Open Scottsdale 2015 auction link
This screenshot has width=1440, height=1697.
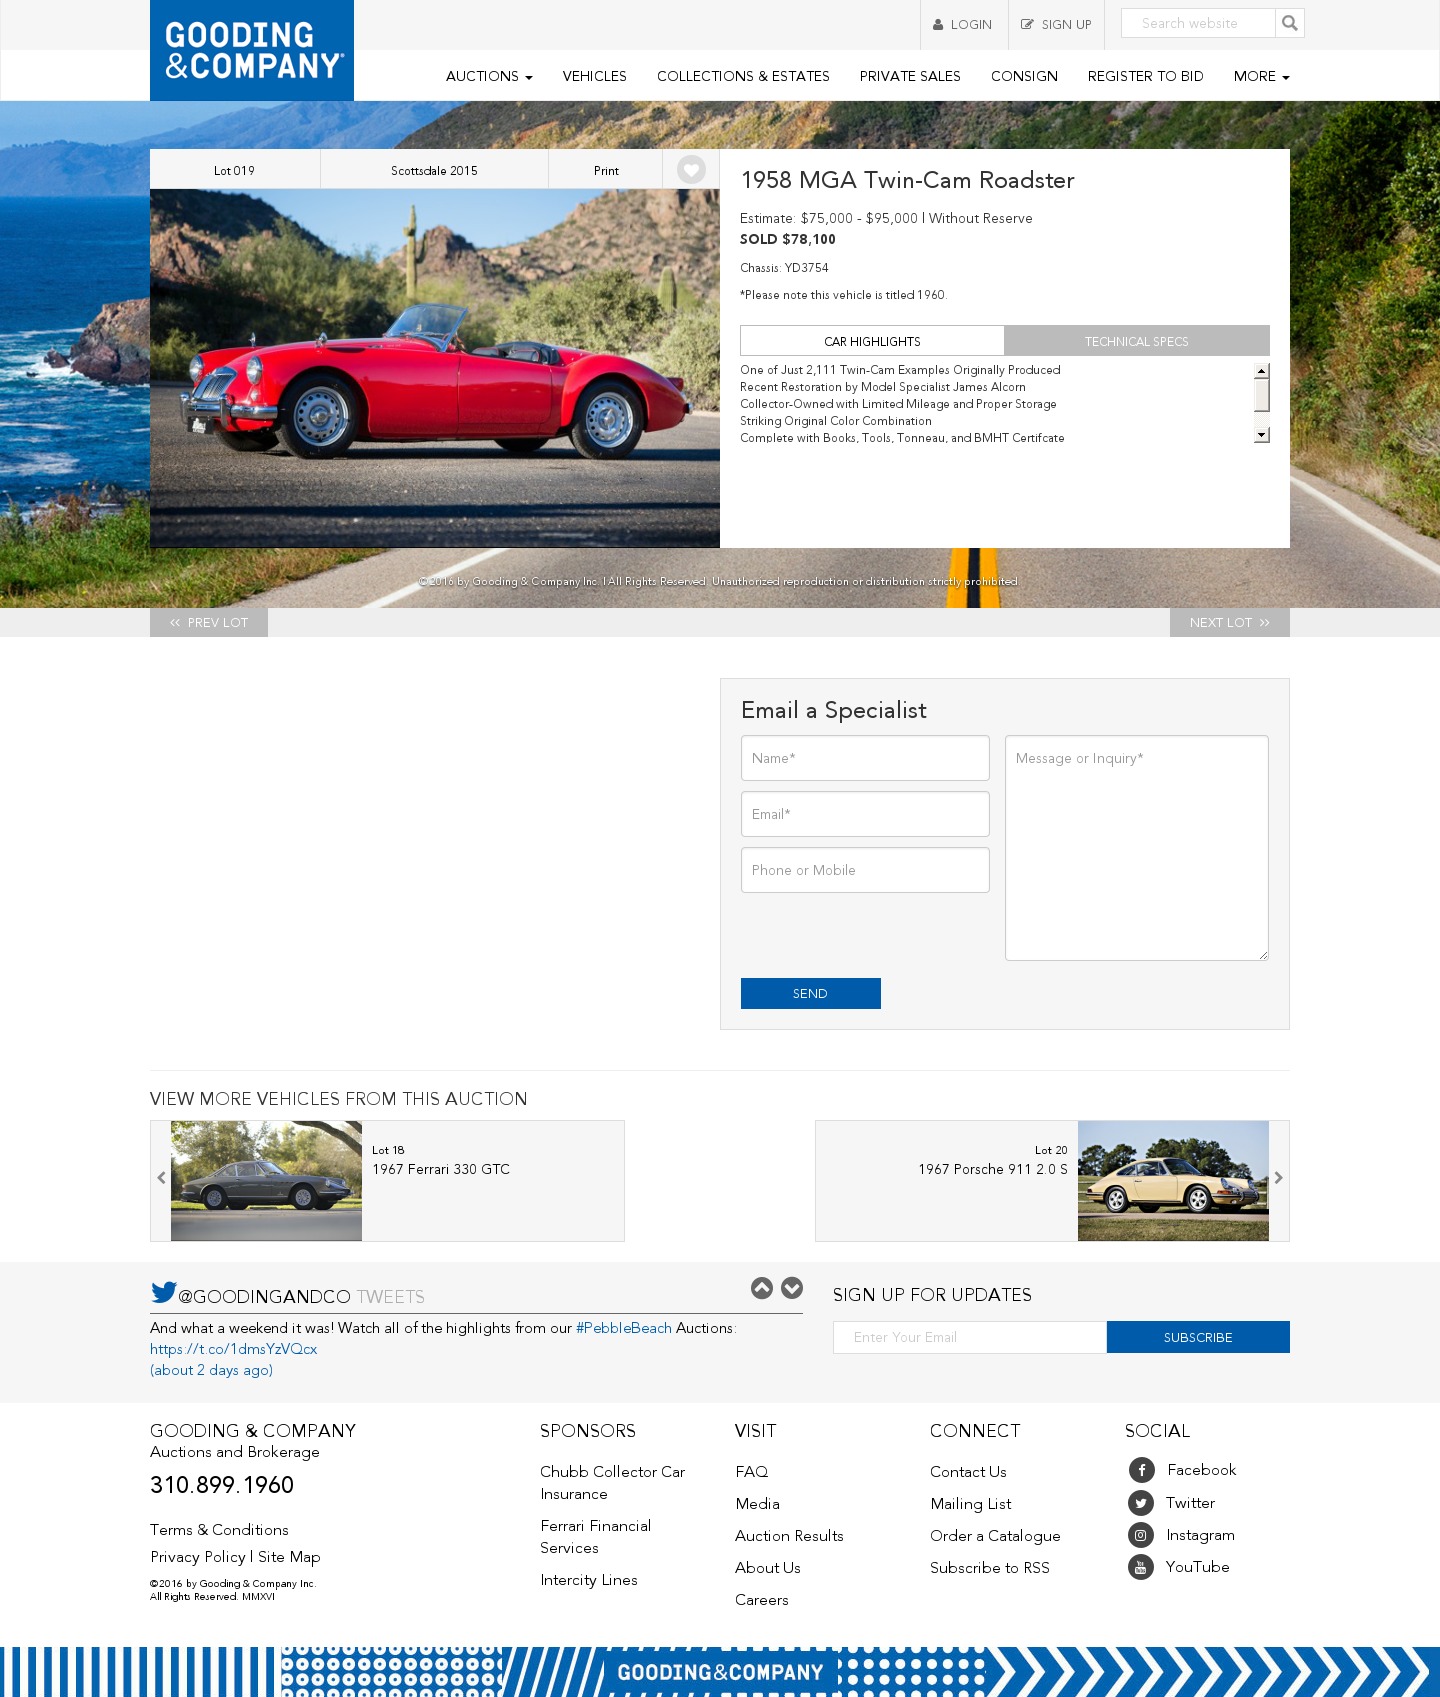tap(434, 171)
